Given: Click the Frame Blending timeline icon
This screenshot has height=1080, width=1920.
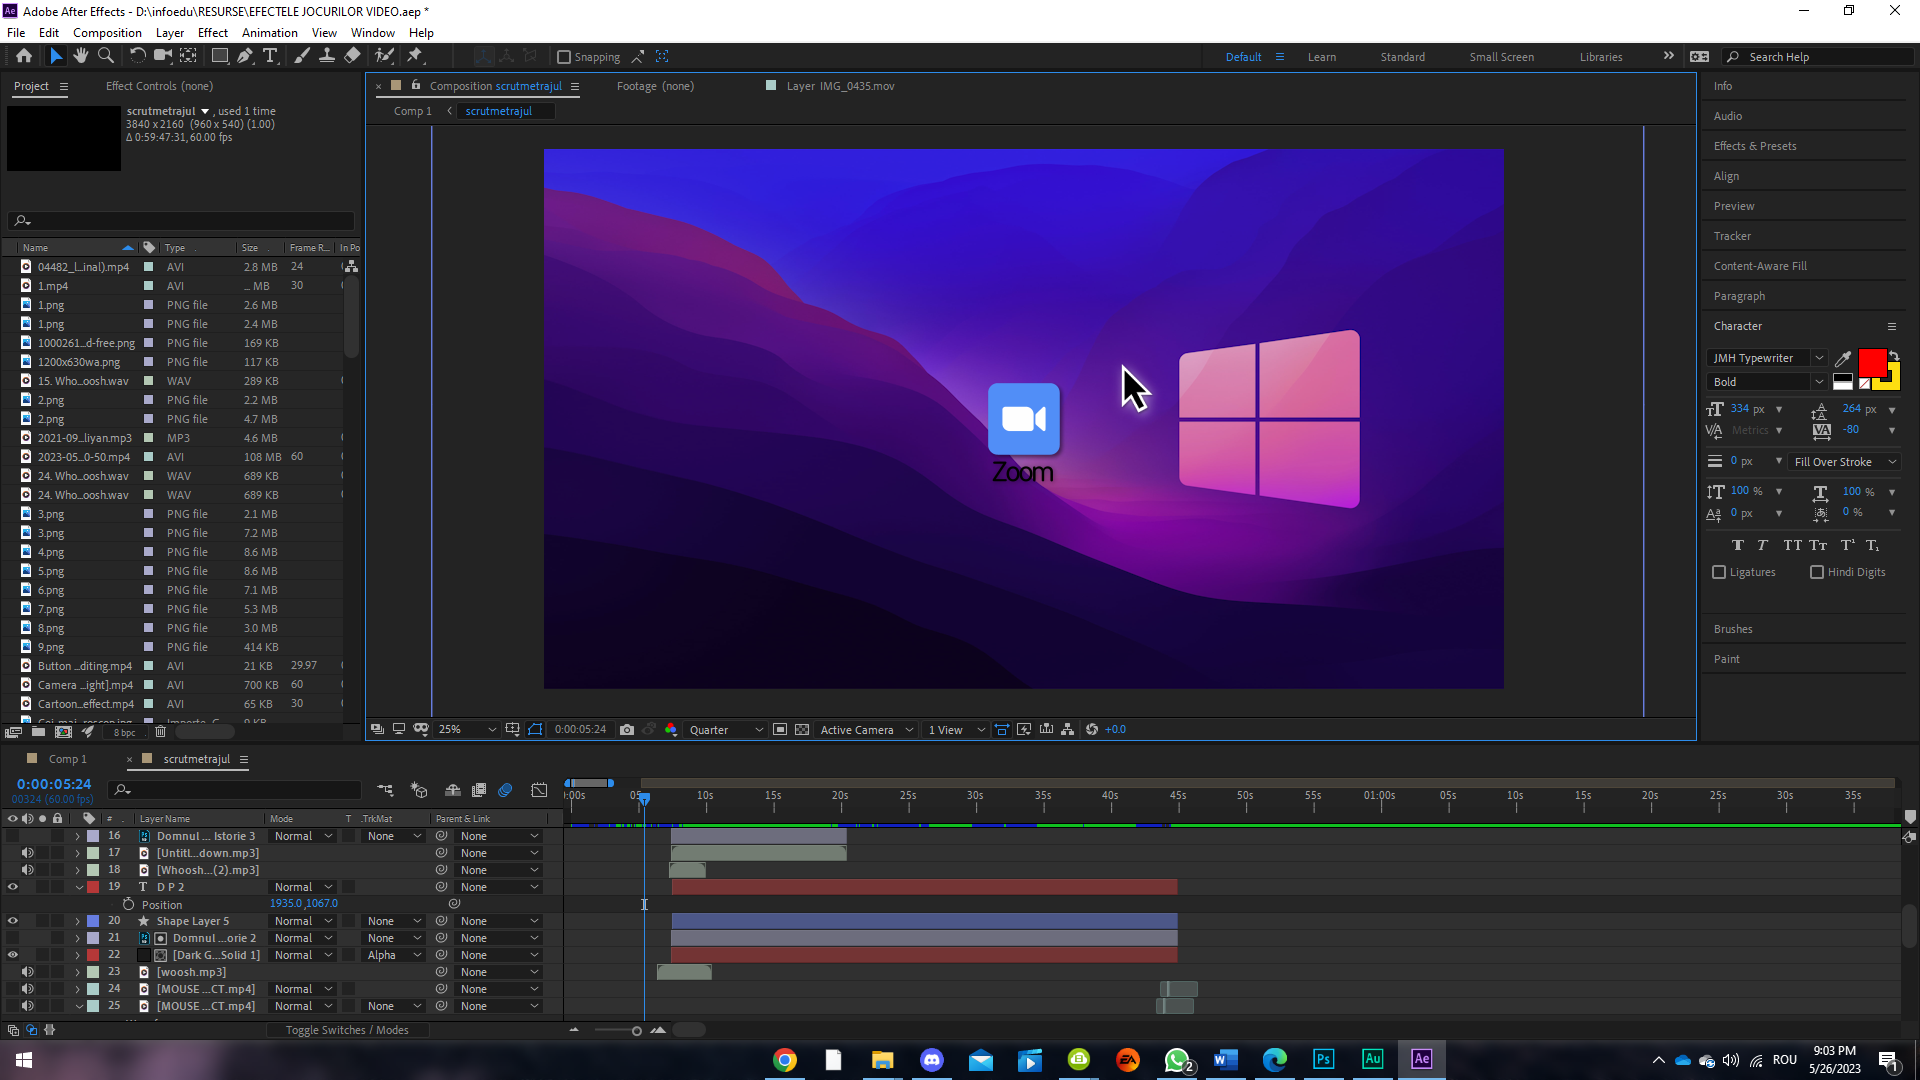Looking at the screenshot, I should 479,791.
